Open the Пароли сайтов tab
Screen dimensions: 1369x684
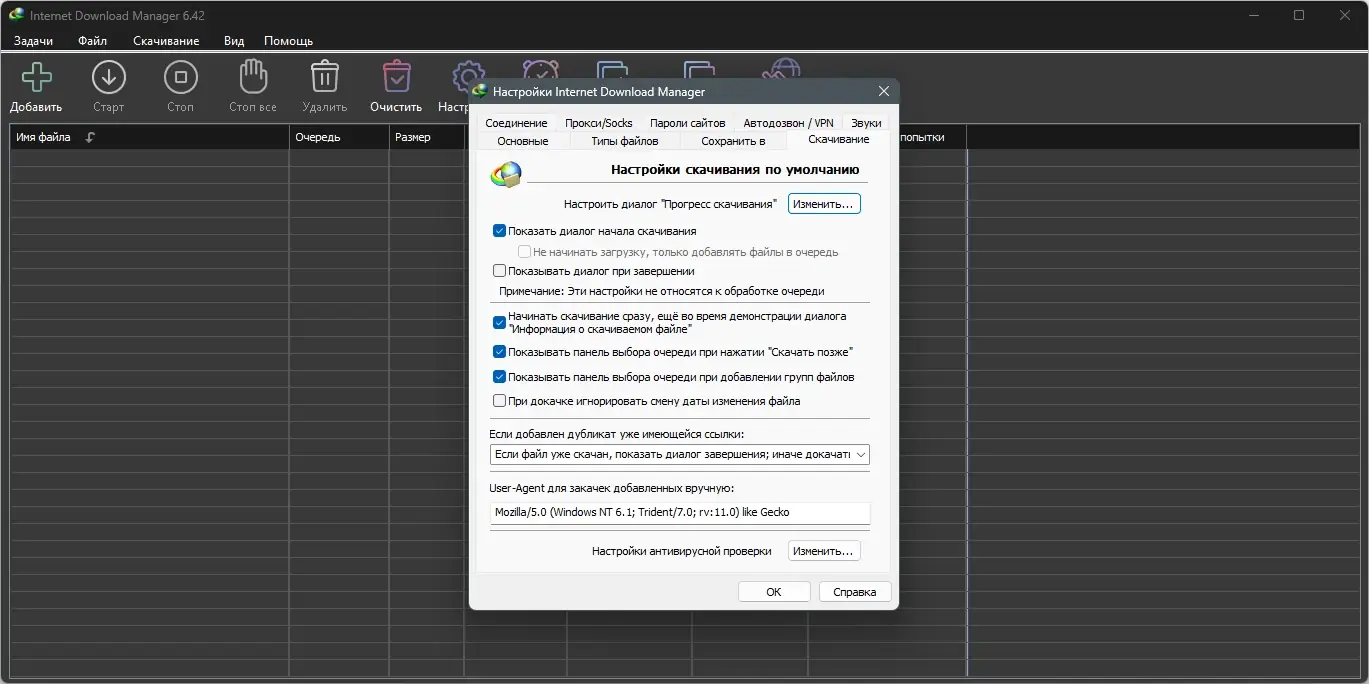pyautogui.click(x=687, y=123)
